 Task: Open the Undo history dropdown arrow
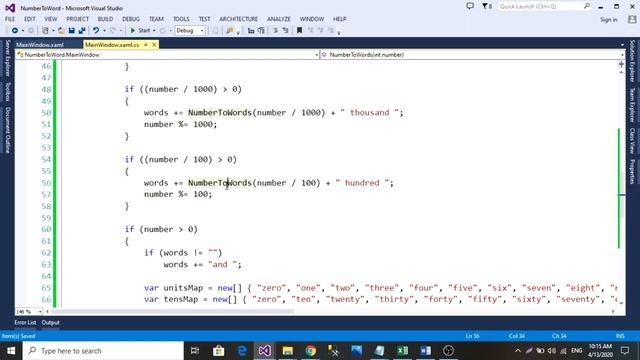point(104,31)
